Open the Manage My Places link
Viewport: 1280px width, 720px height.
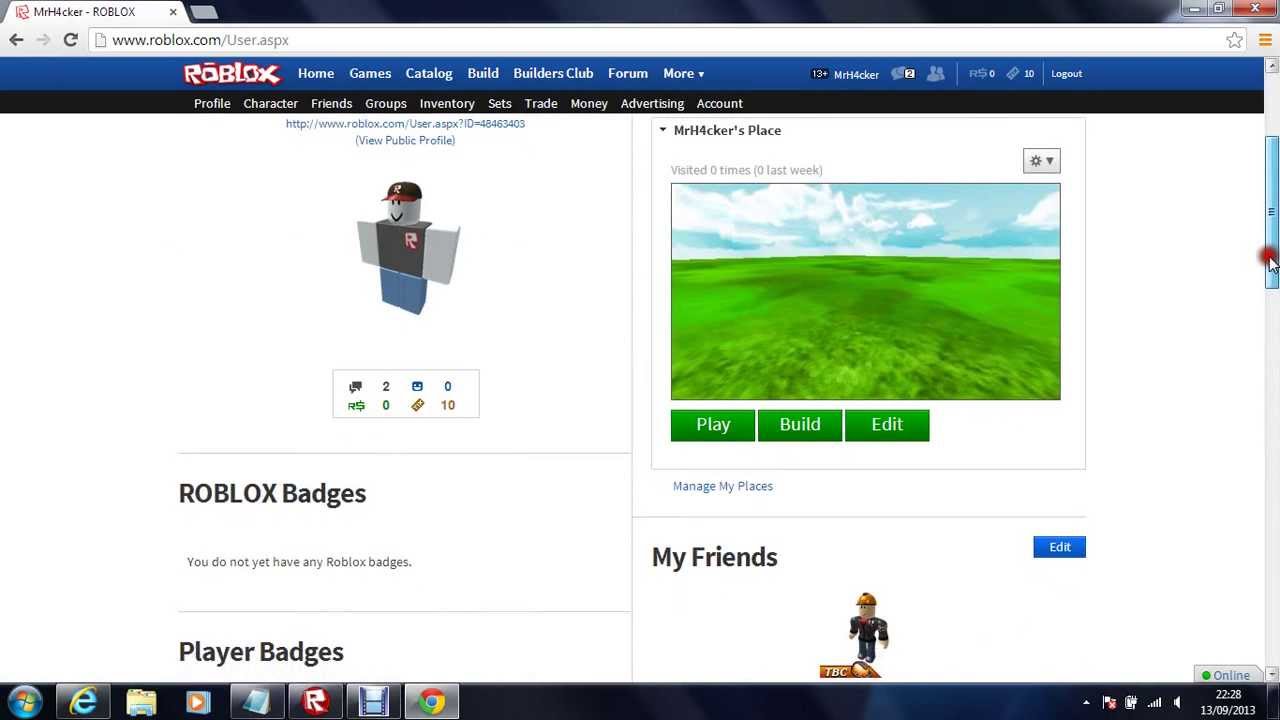pyautogui.click(x=723, y=486)
